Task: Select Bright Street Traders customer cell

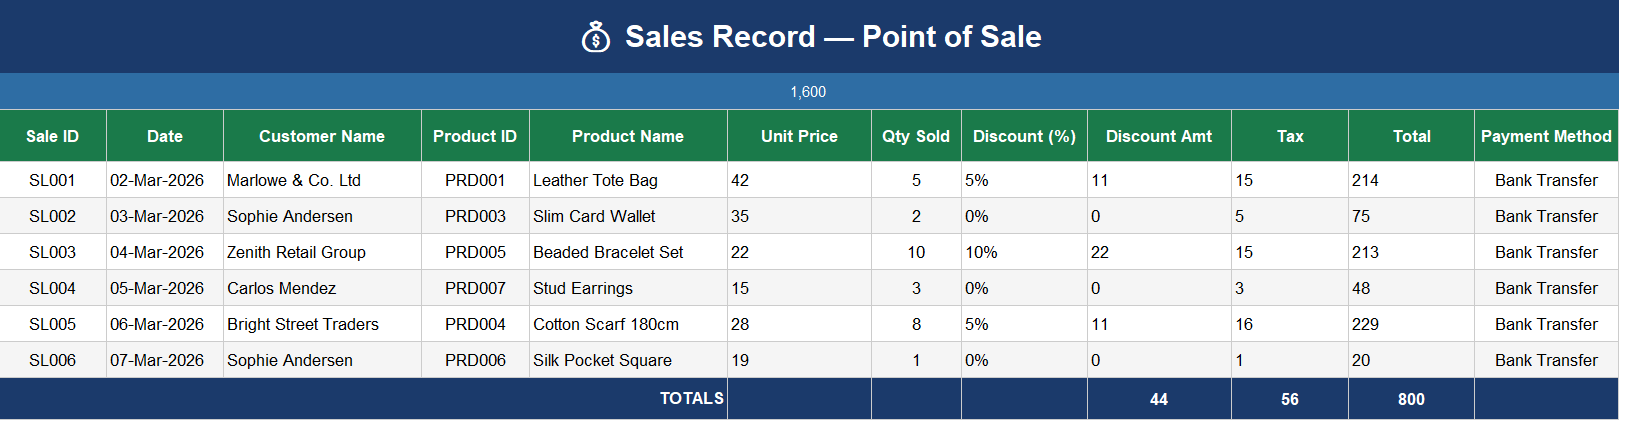Action: coord(322,324)
